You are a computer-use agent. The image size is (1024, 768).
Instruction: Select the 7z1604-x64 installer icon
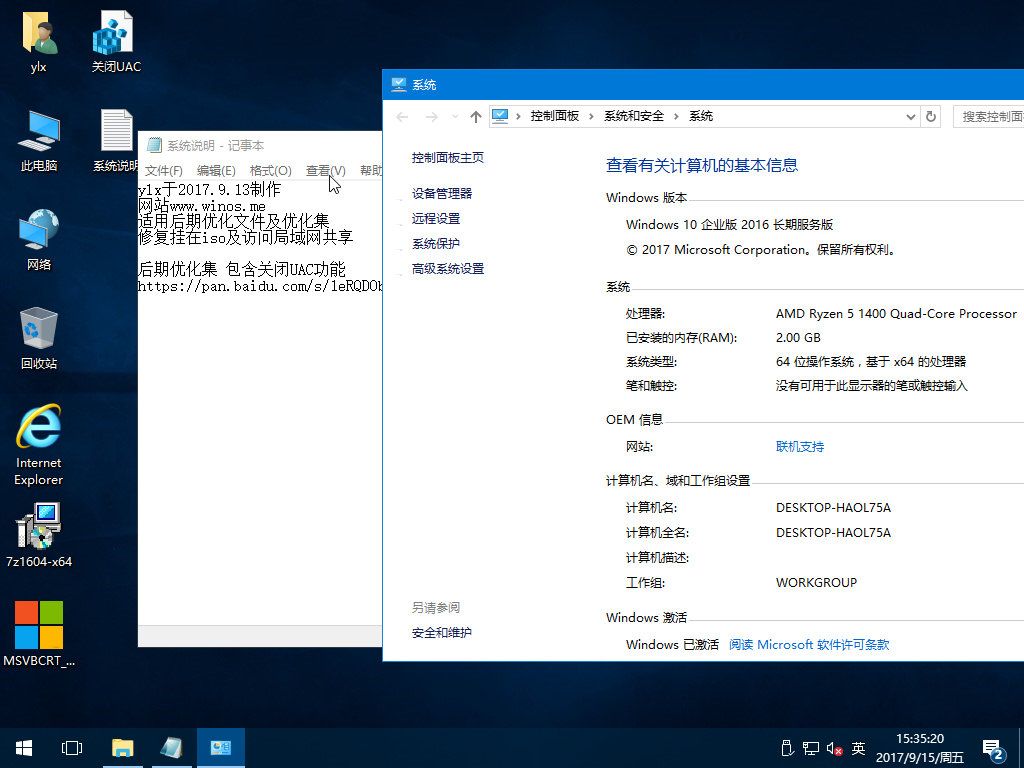pyautogui.click(x=39, y=527)
